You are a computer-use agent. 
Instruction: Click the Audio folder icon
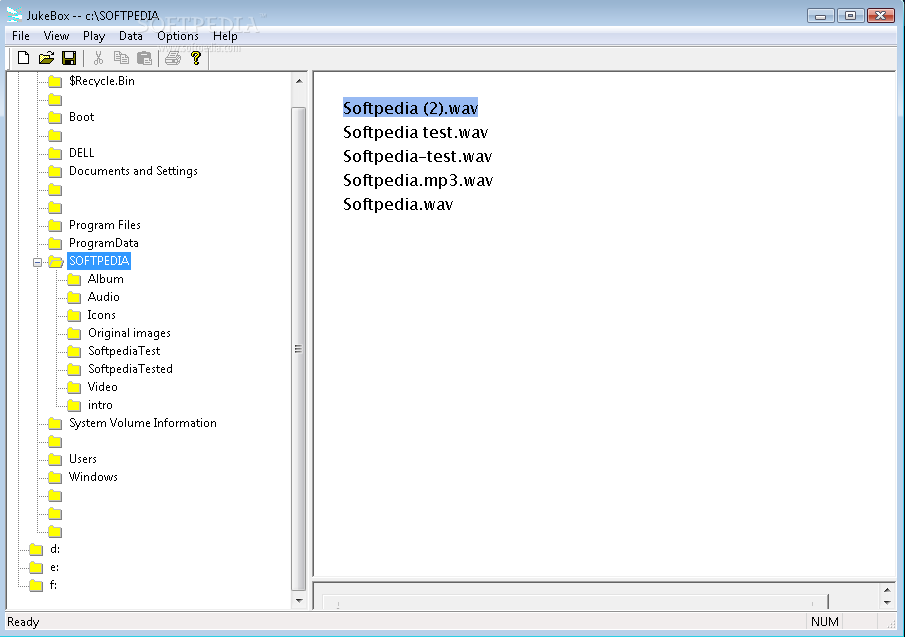pyautogui.click(x=74, y=298)
